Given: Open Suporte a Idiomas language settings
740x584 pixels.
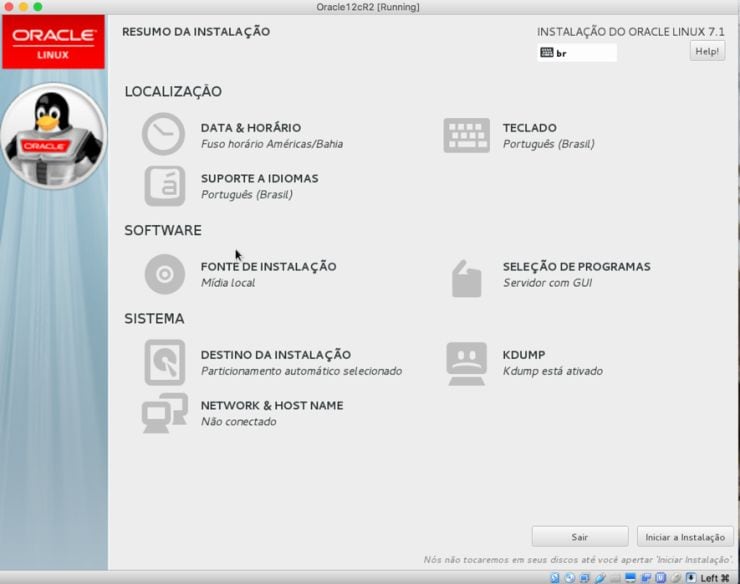Looking at the screenshot, I should pyautogui.click(x=231, y=186).
